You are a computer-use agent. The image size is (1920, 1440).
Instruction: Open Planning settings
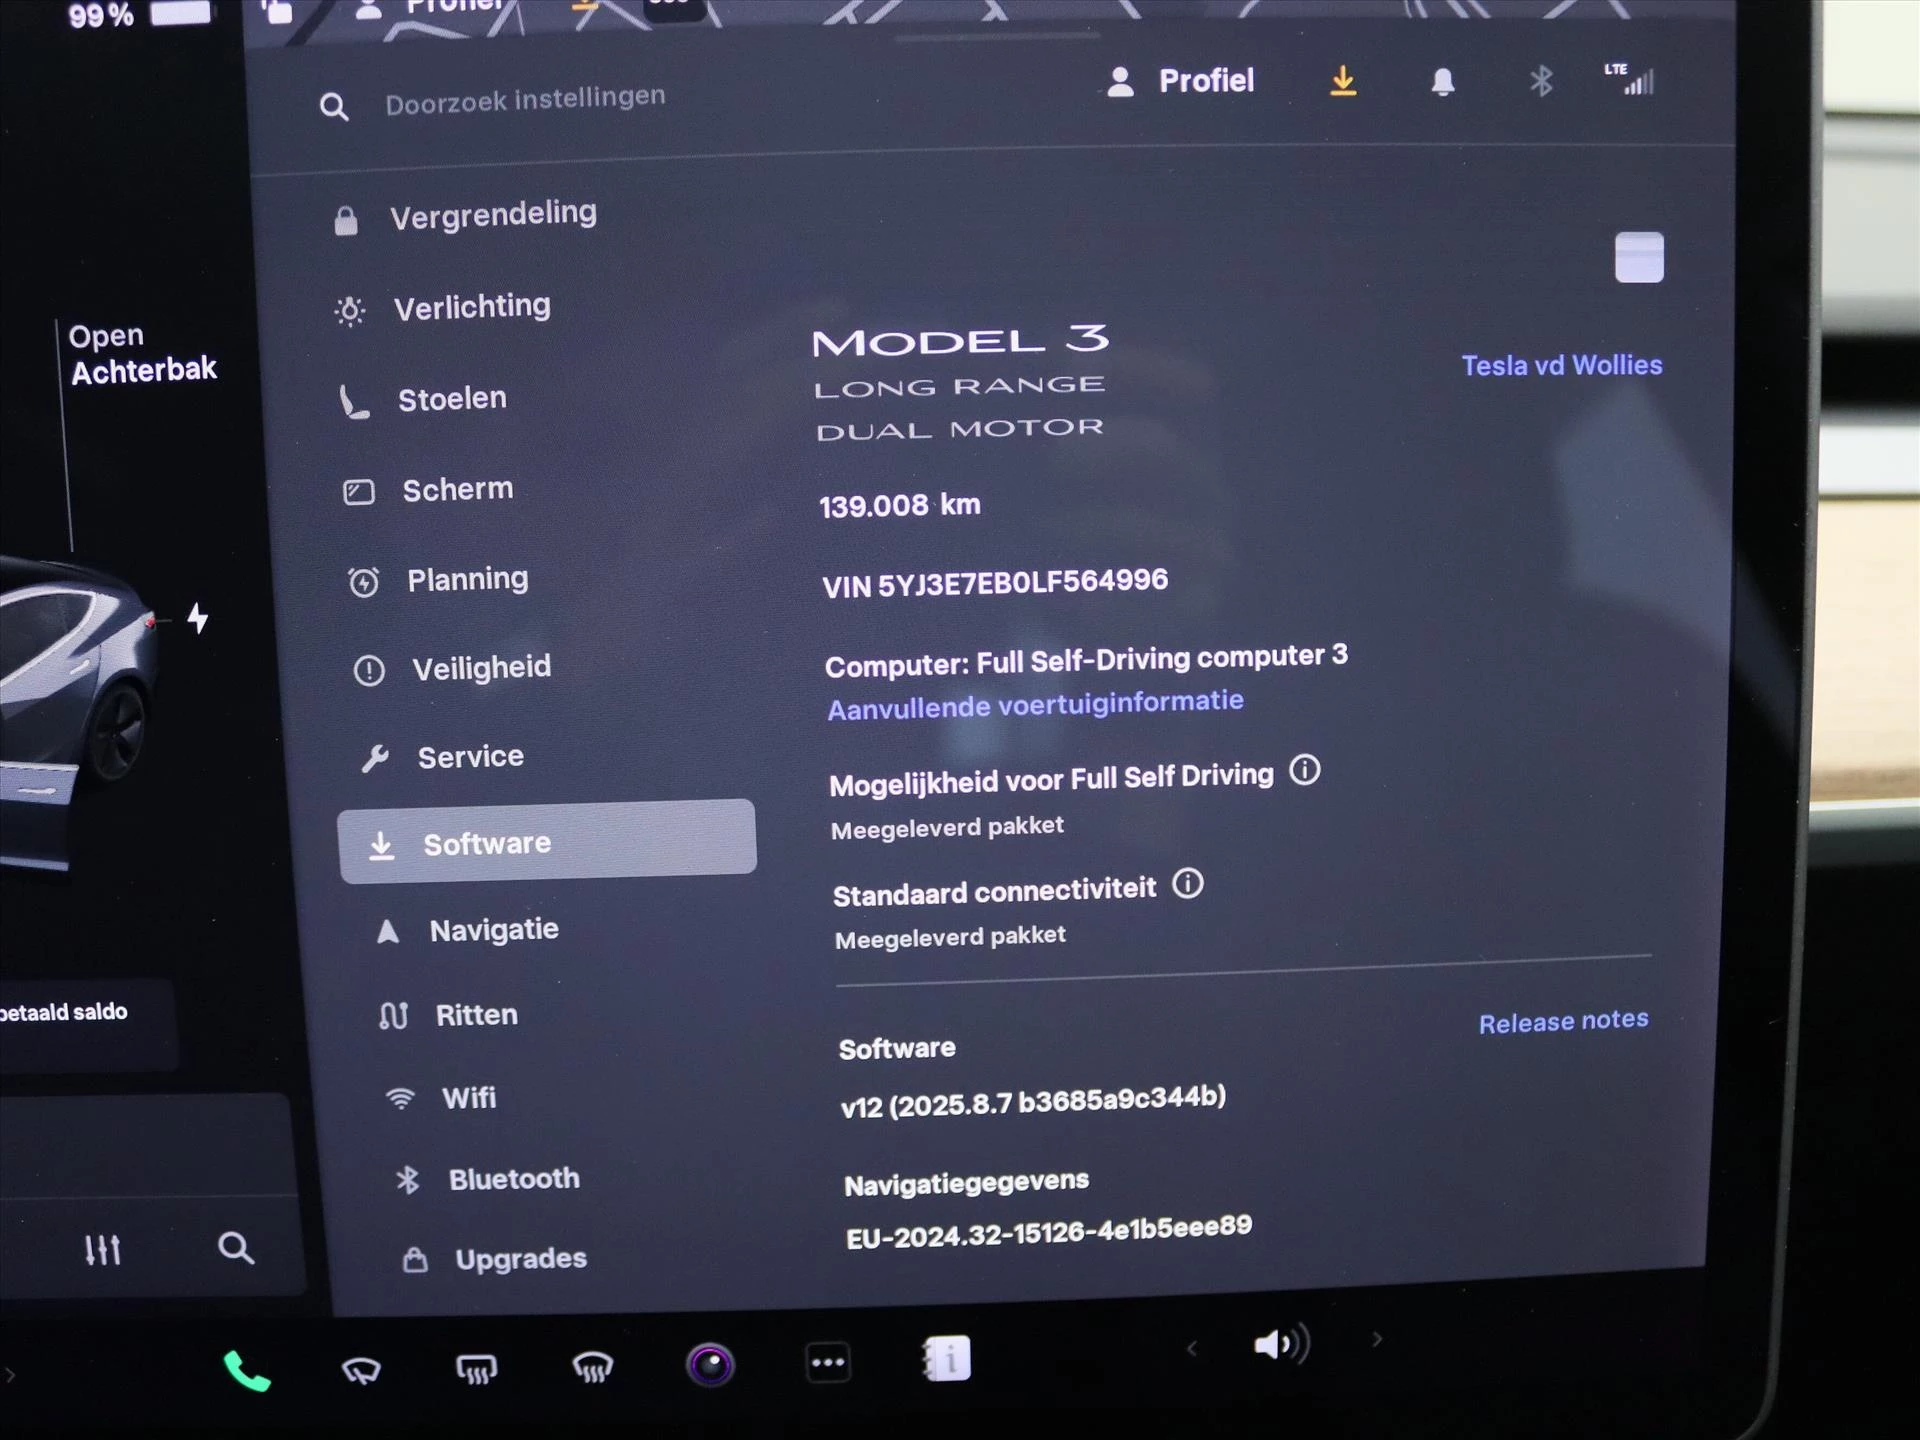tap(438, 580)
